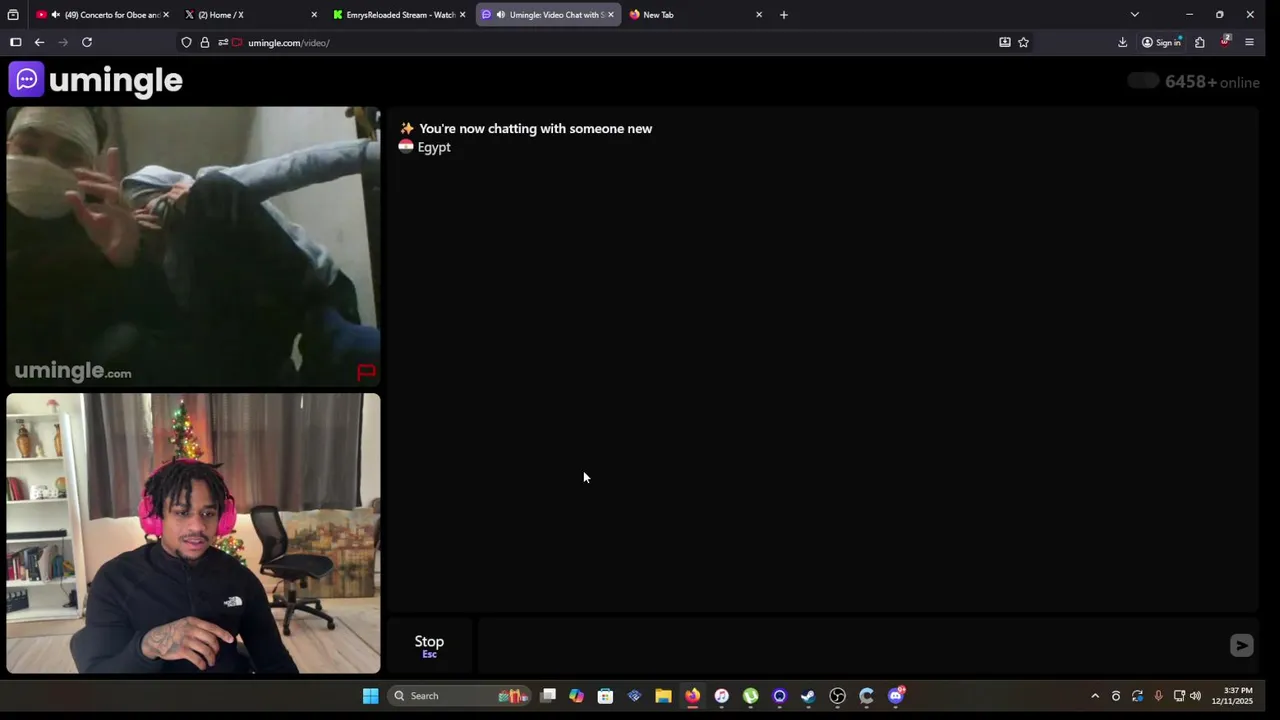The width and height of the screenshot is (1280, 720).
Task: Close the EmrysReloaded Stream tab
Action: click(462, 15)
